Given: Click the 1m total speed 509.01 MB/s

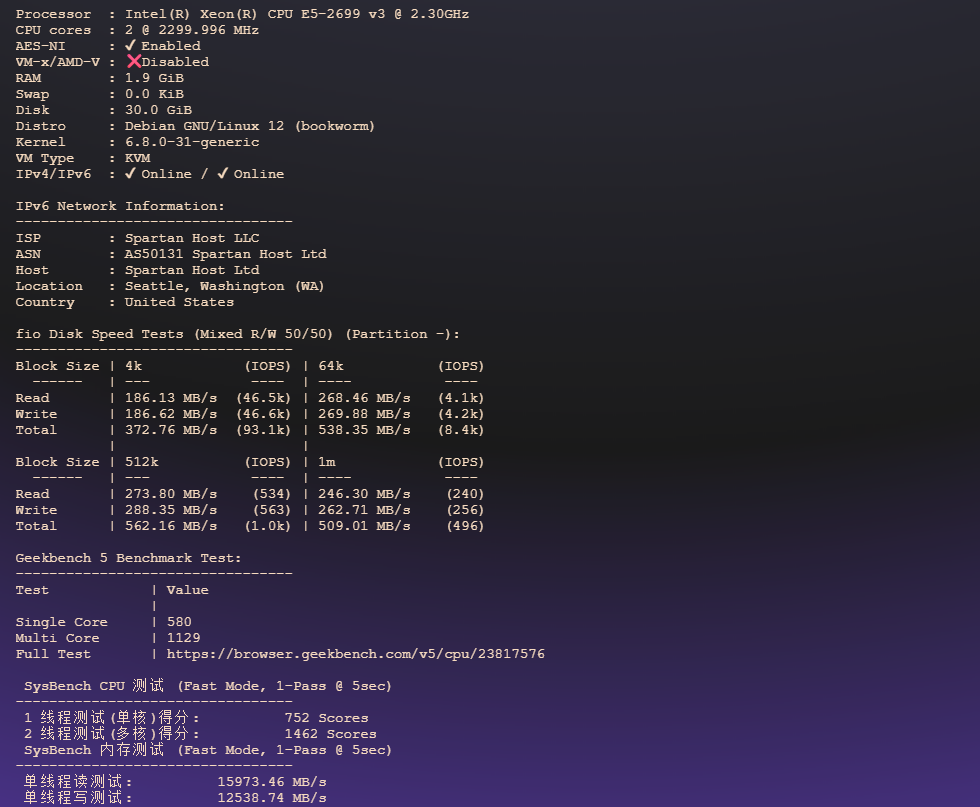Looking at the screenshot, I should 364,526.
